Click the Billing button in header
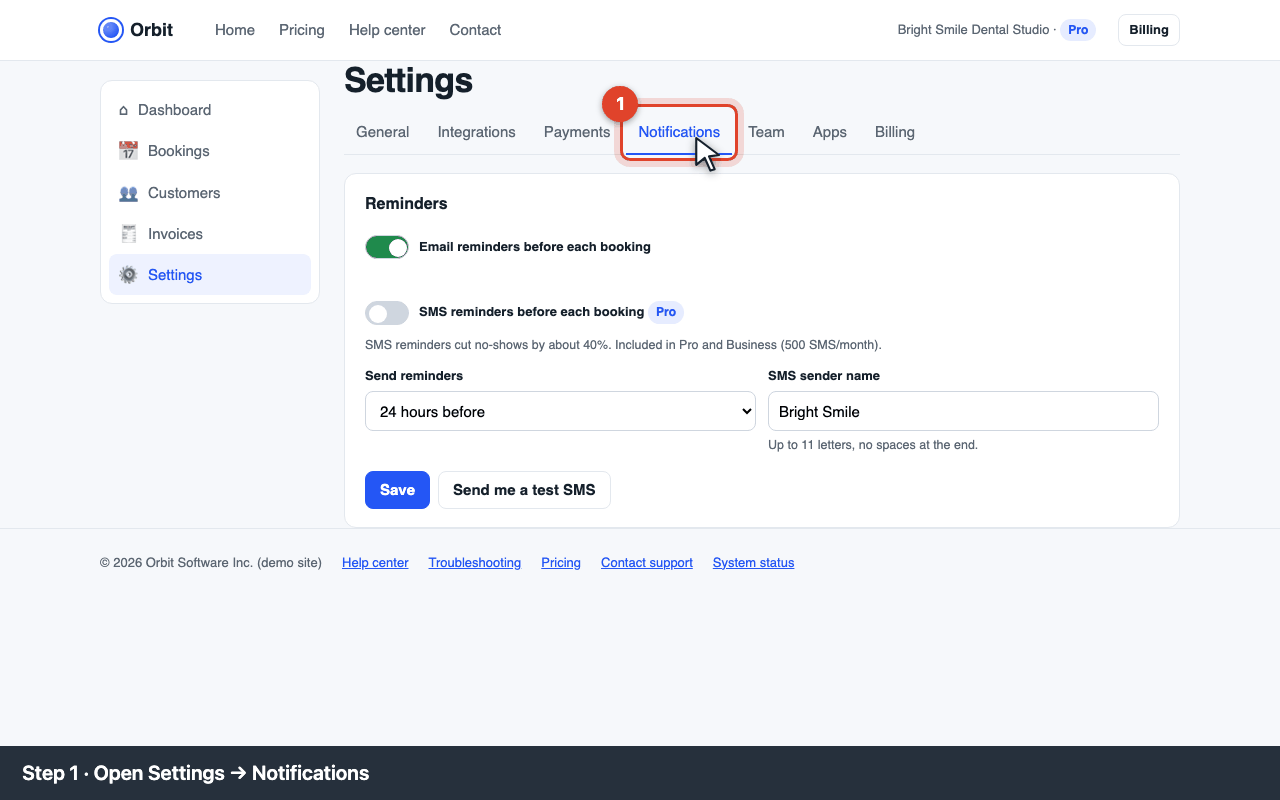The height and width of the screenshot is (800, 1280). pyautogui.click(x=1149, y=30)
